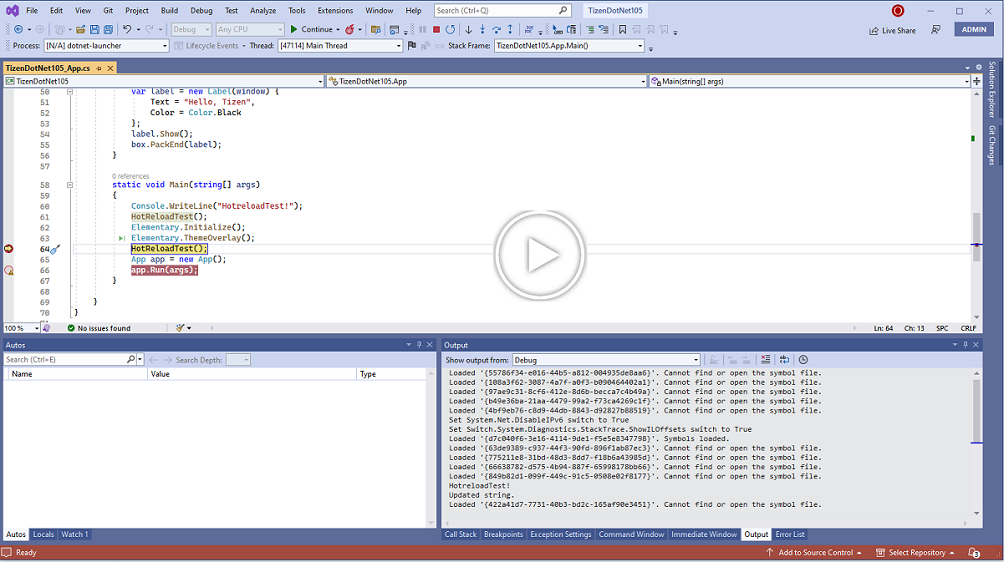Toggle pin on TizenDotNet105_App.cs tab
The height and width of the screenshot is (562, 1004).
point(98,68)
